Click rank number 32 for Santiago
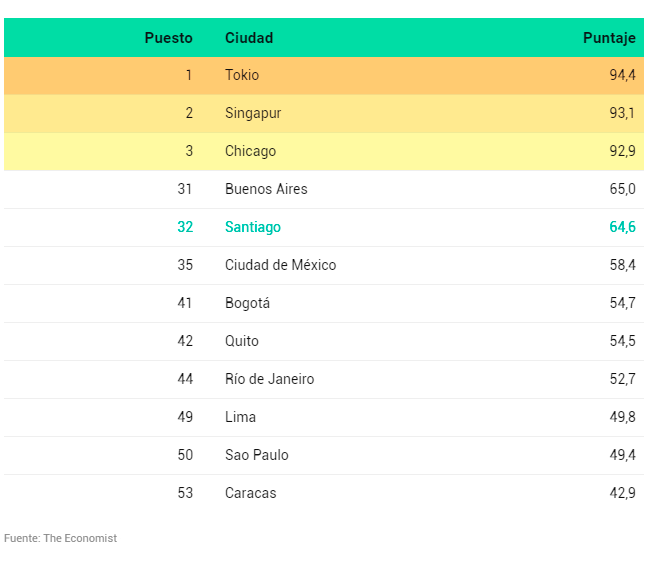 (185, 227)
